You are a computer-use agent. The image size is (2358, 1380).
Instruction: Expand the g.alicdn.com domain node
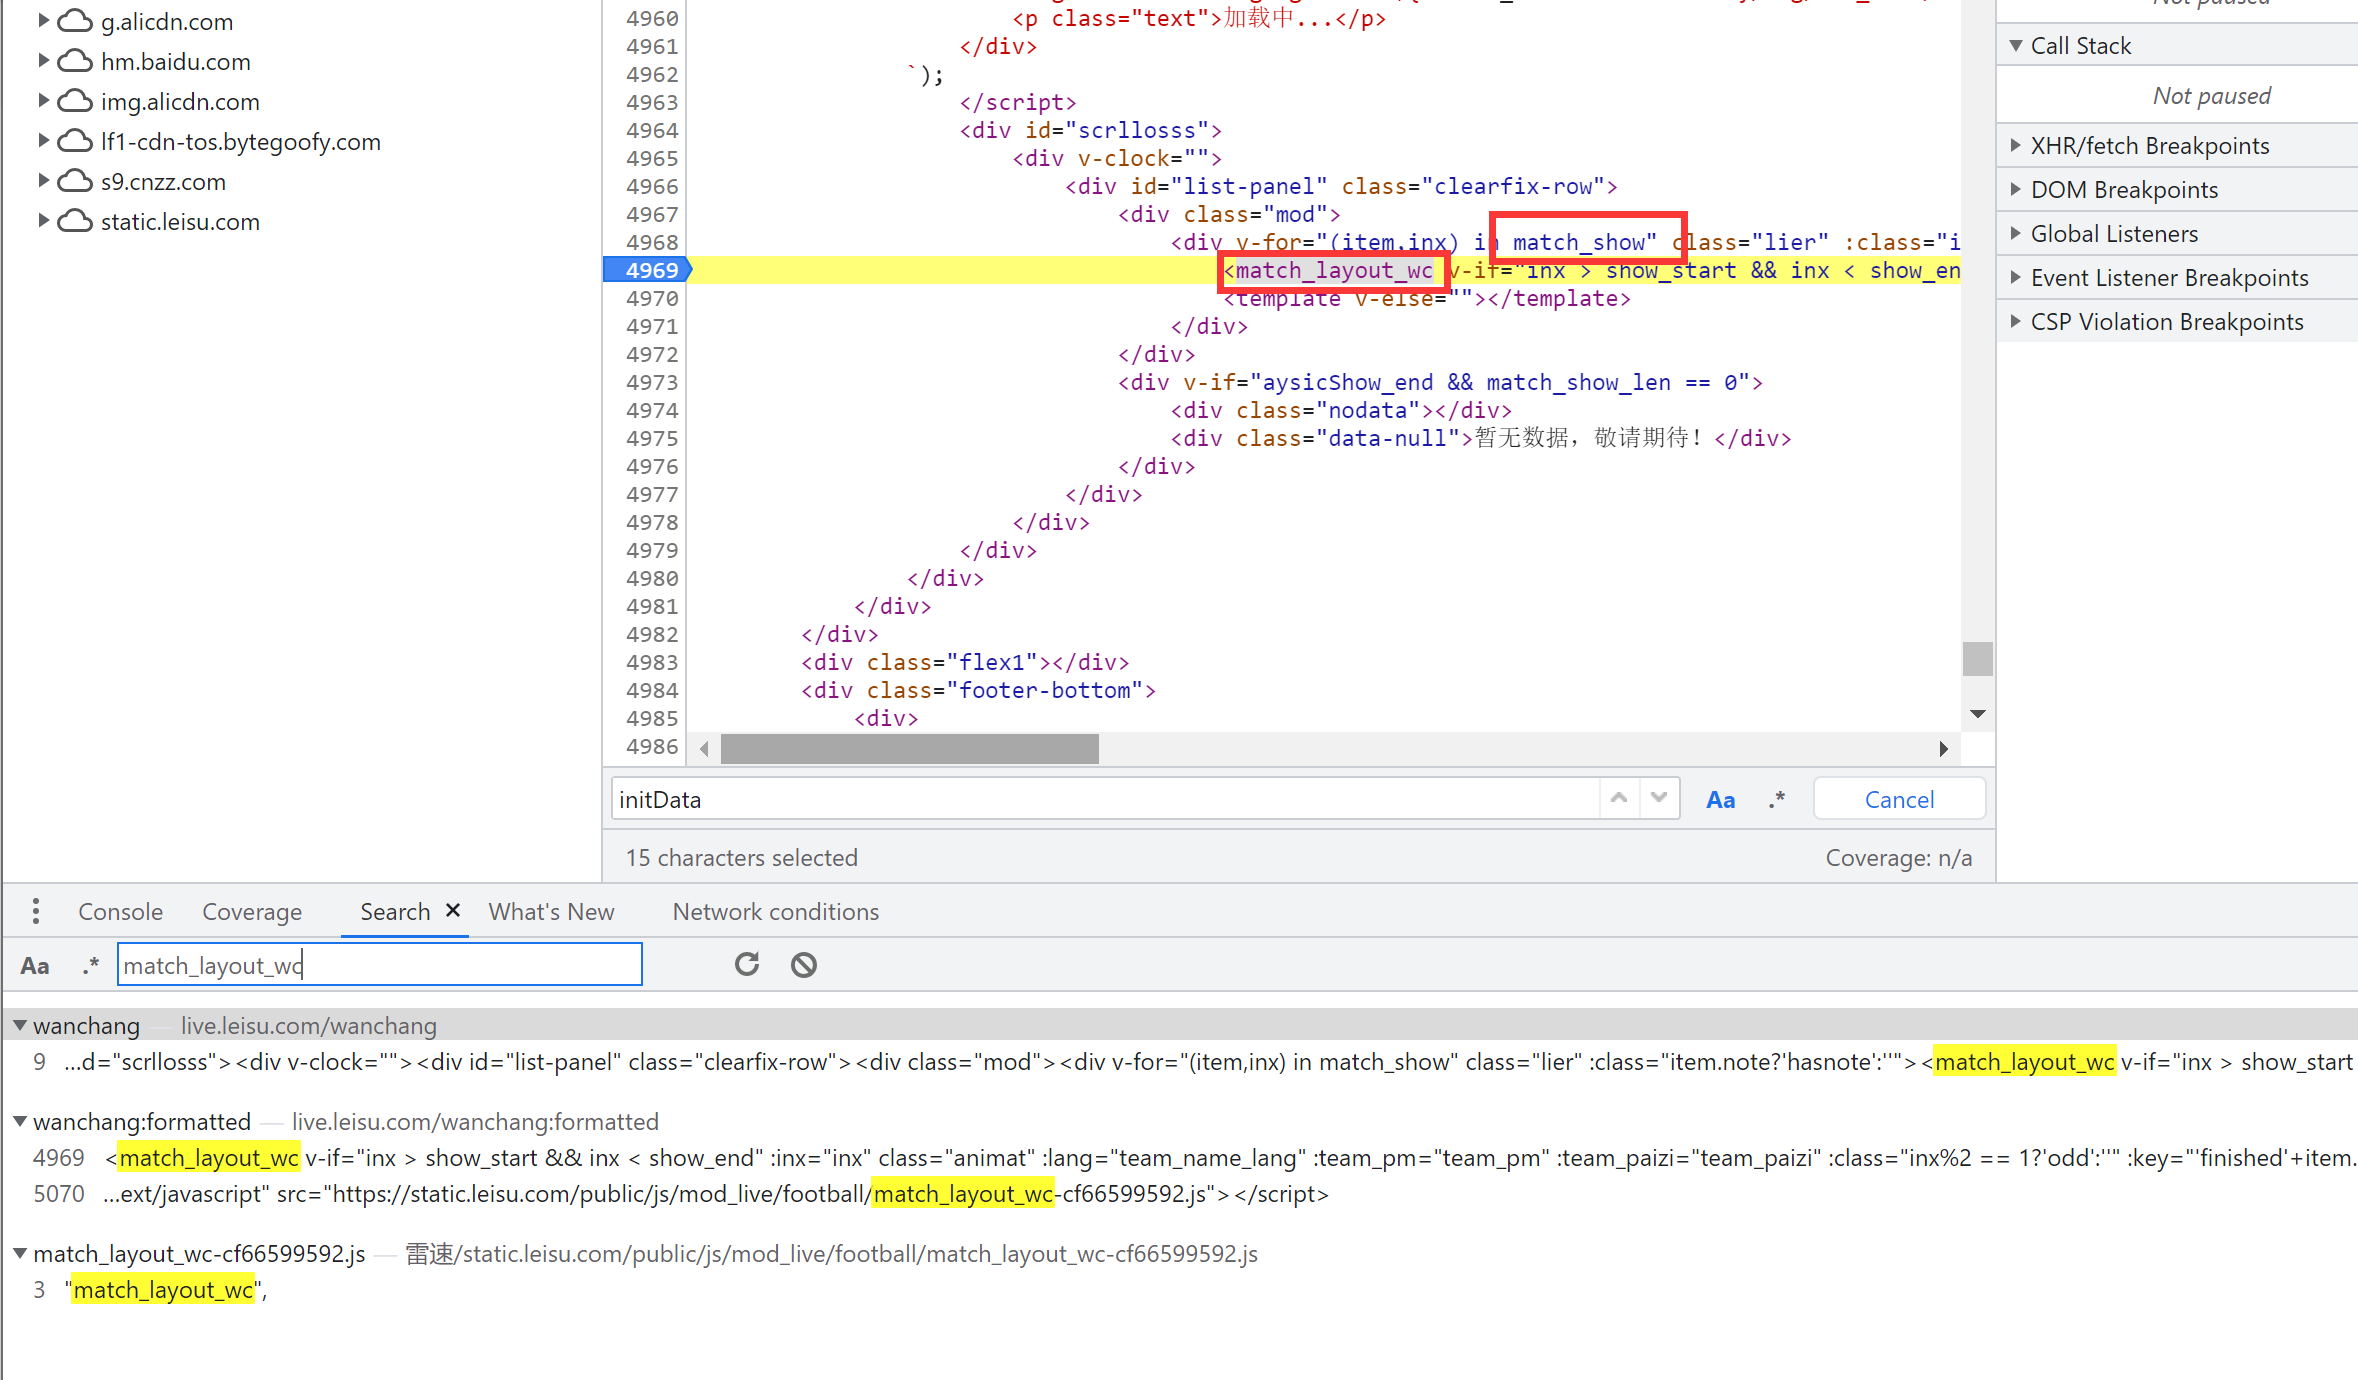(43, 20)
